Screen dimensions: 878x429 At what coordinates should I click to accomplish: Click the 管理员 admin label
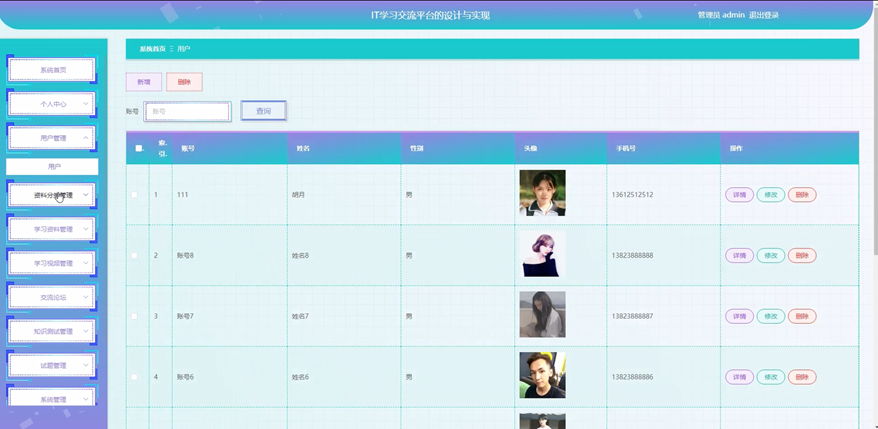[x=721, y=15]
